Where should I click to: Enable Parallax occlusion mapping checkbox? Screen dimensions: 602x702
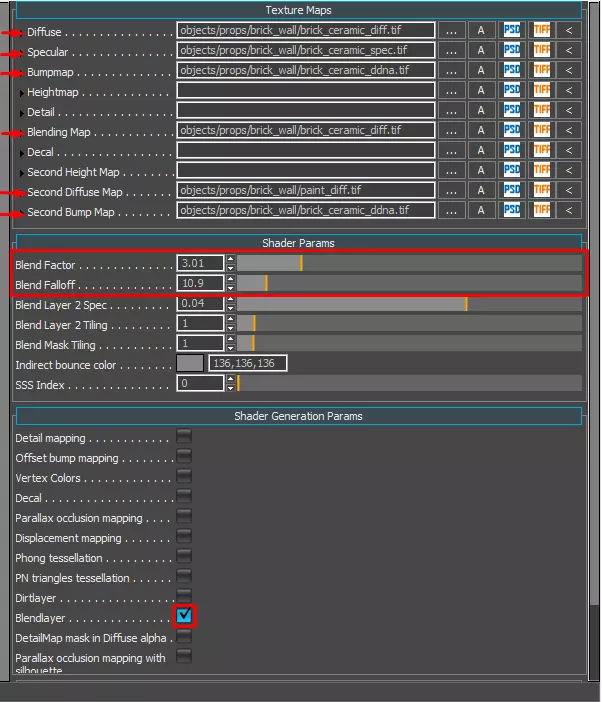184,516
